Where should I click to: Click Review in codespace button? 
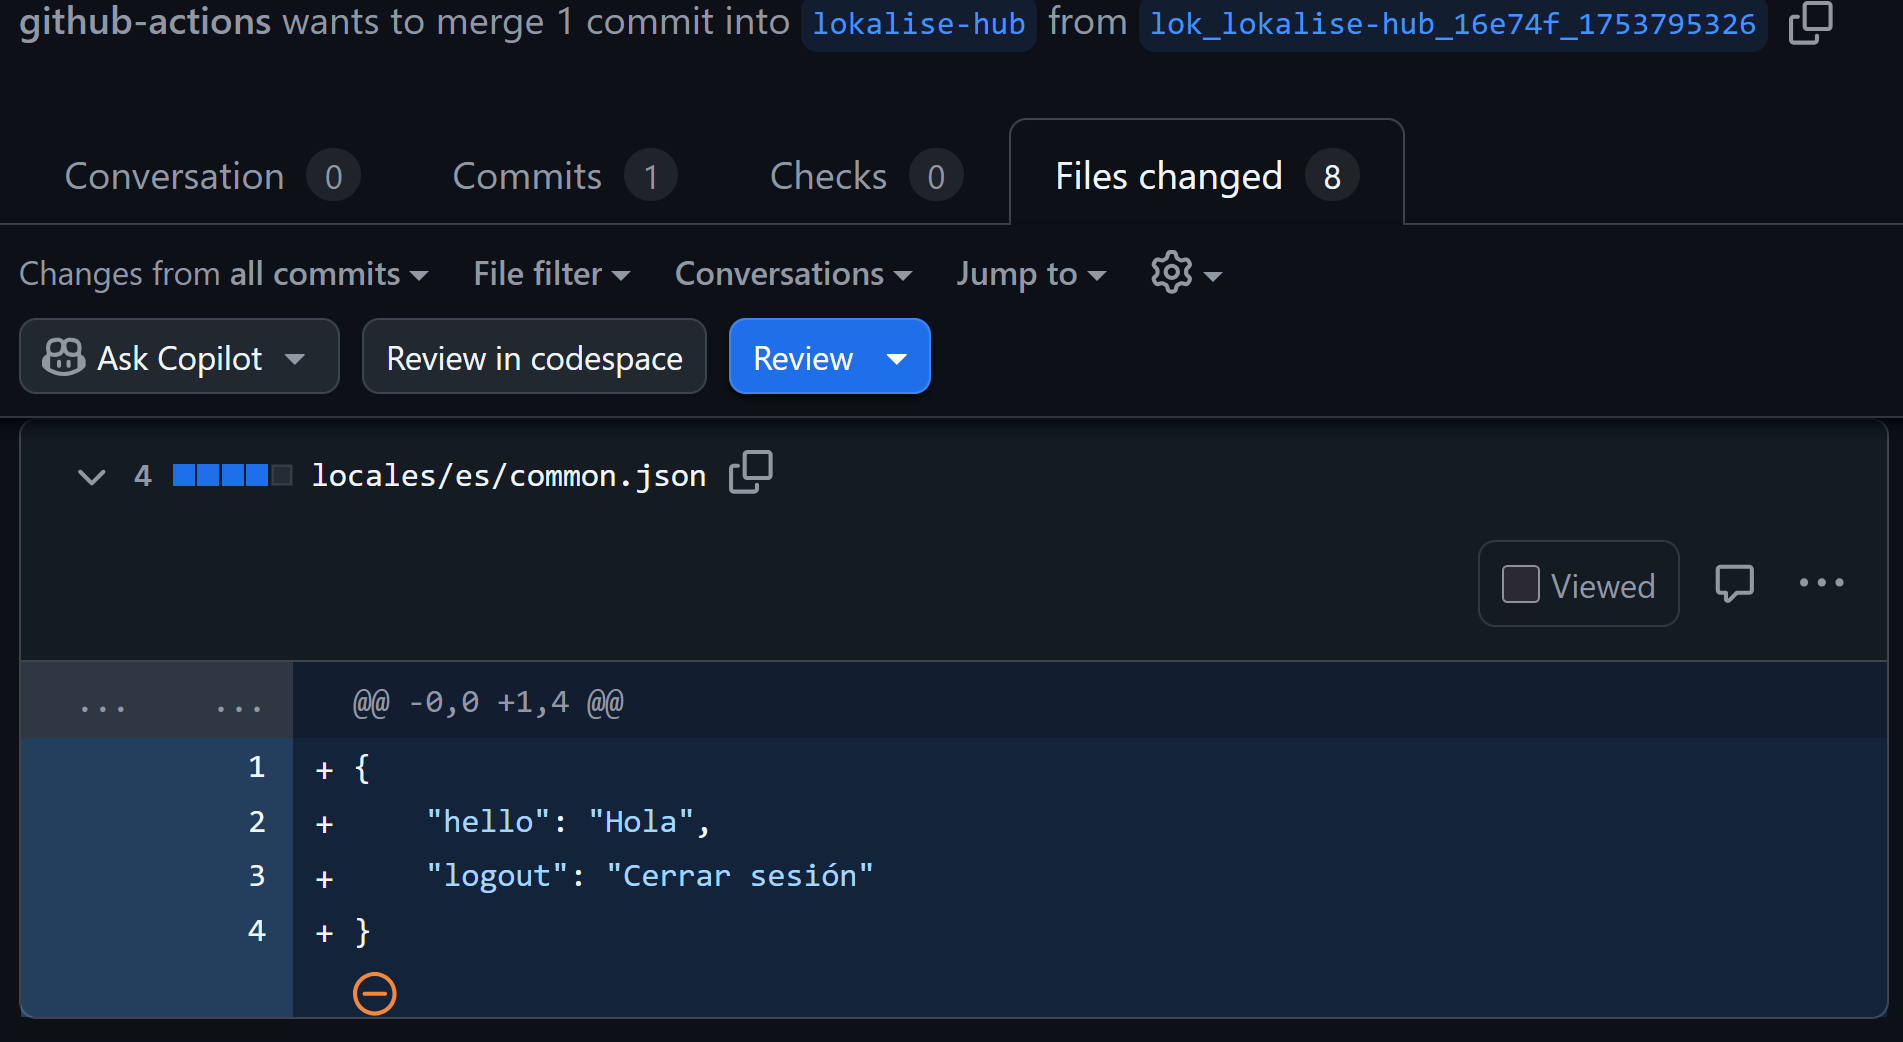[534, 357]
